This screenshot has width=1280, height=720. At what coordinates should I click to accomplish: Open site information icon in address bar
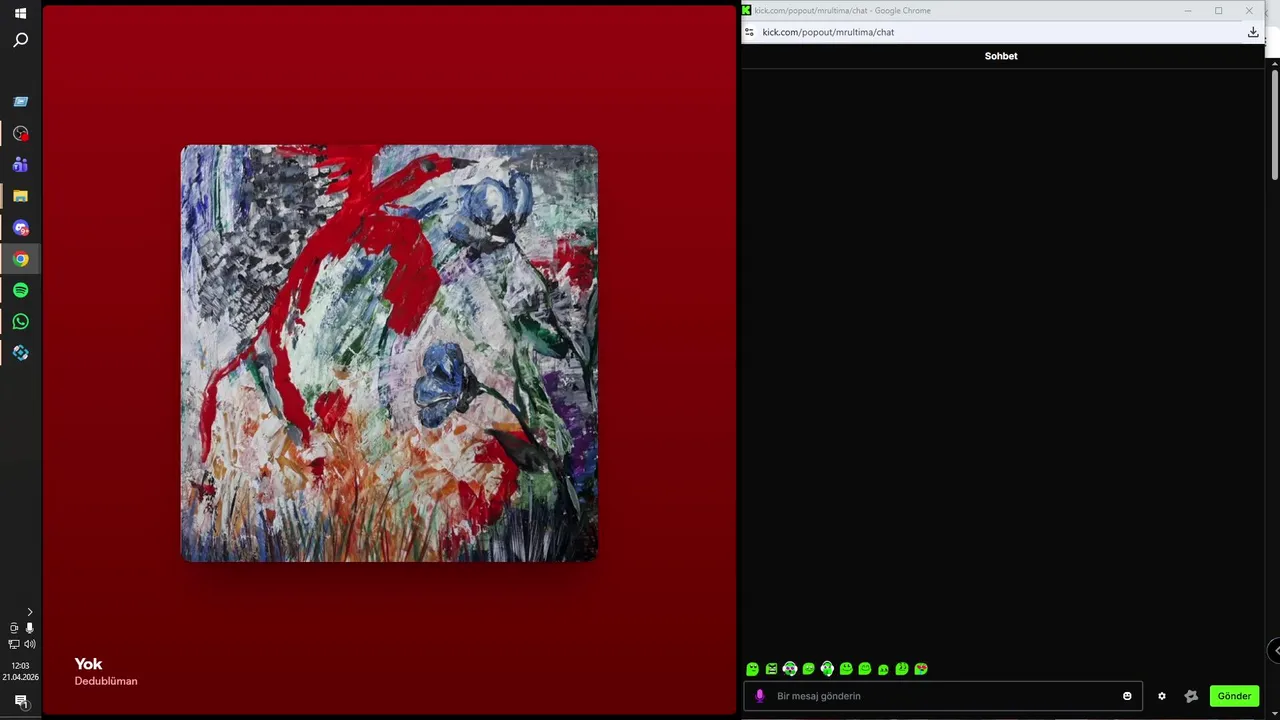pyautogui.click(x=749, y=32)
